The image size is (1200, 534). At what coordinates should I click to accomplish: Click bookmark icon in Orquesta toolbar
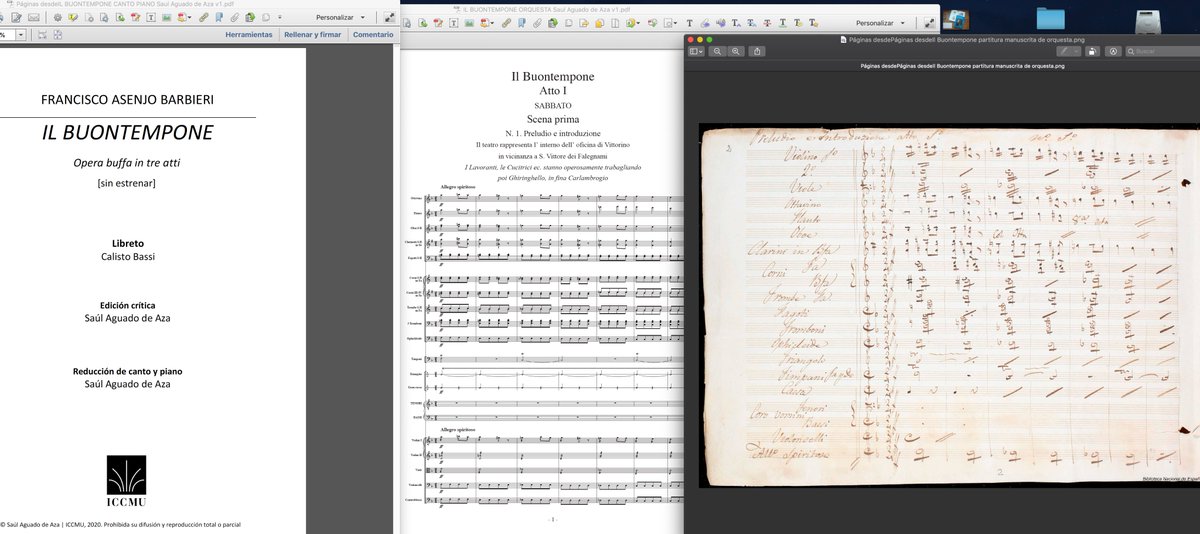(522, 23)
